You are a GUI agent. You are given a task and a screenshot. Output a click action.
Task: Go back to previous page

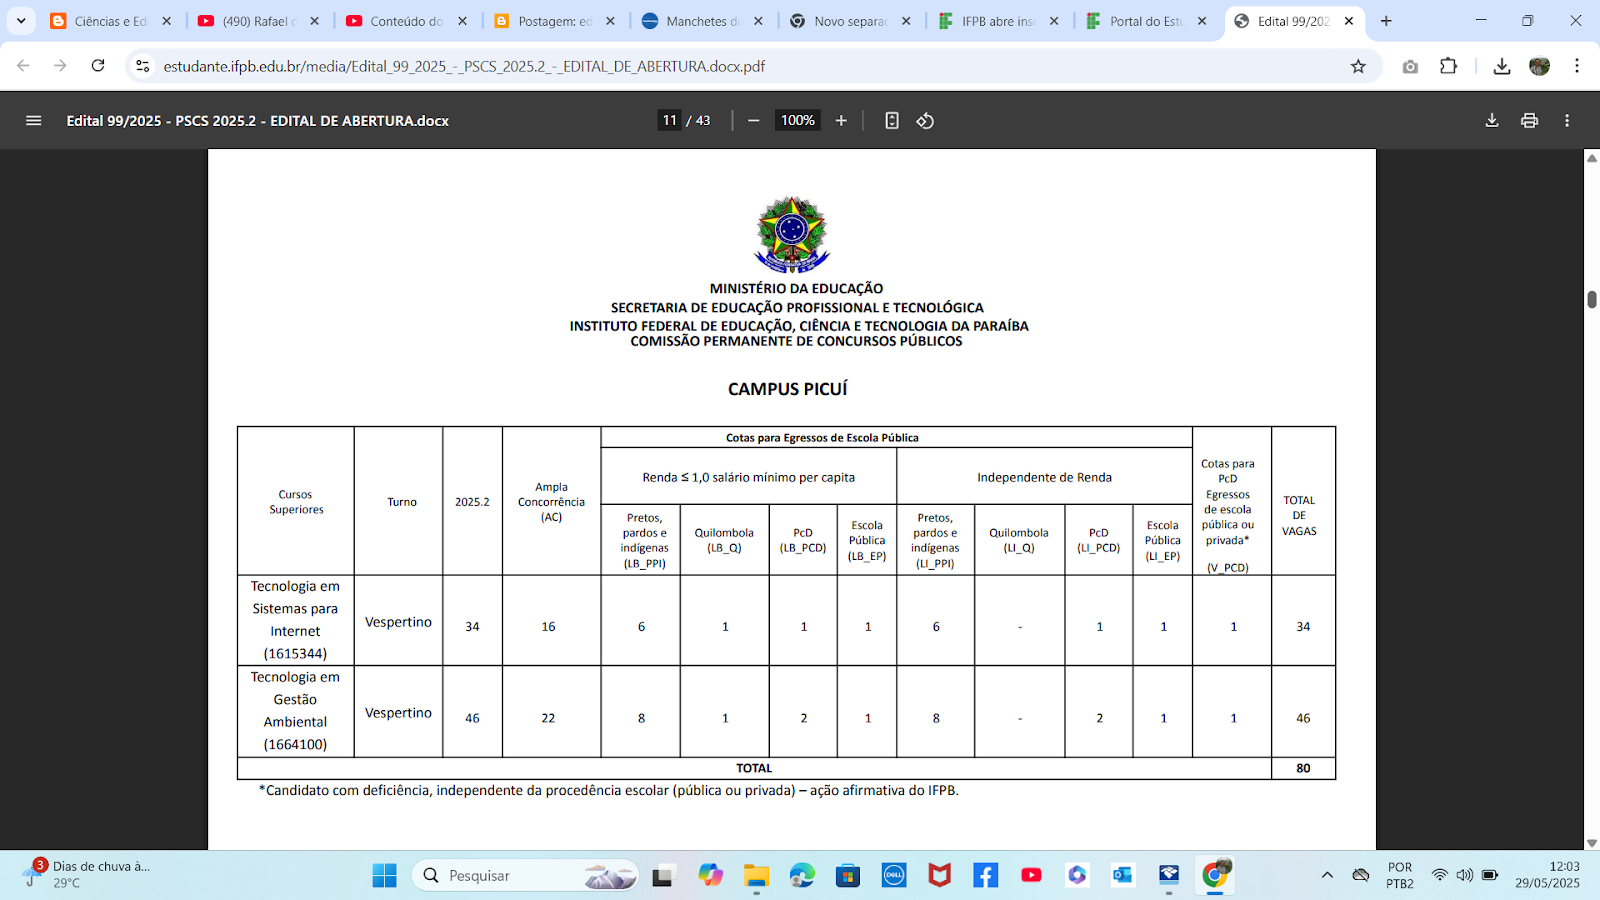click(x=23, y=66)
